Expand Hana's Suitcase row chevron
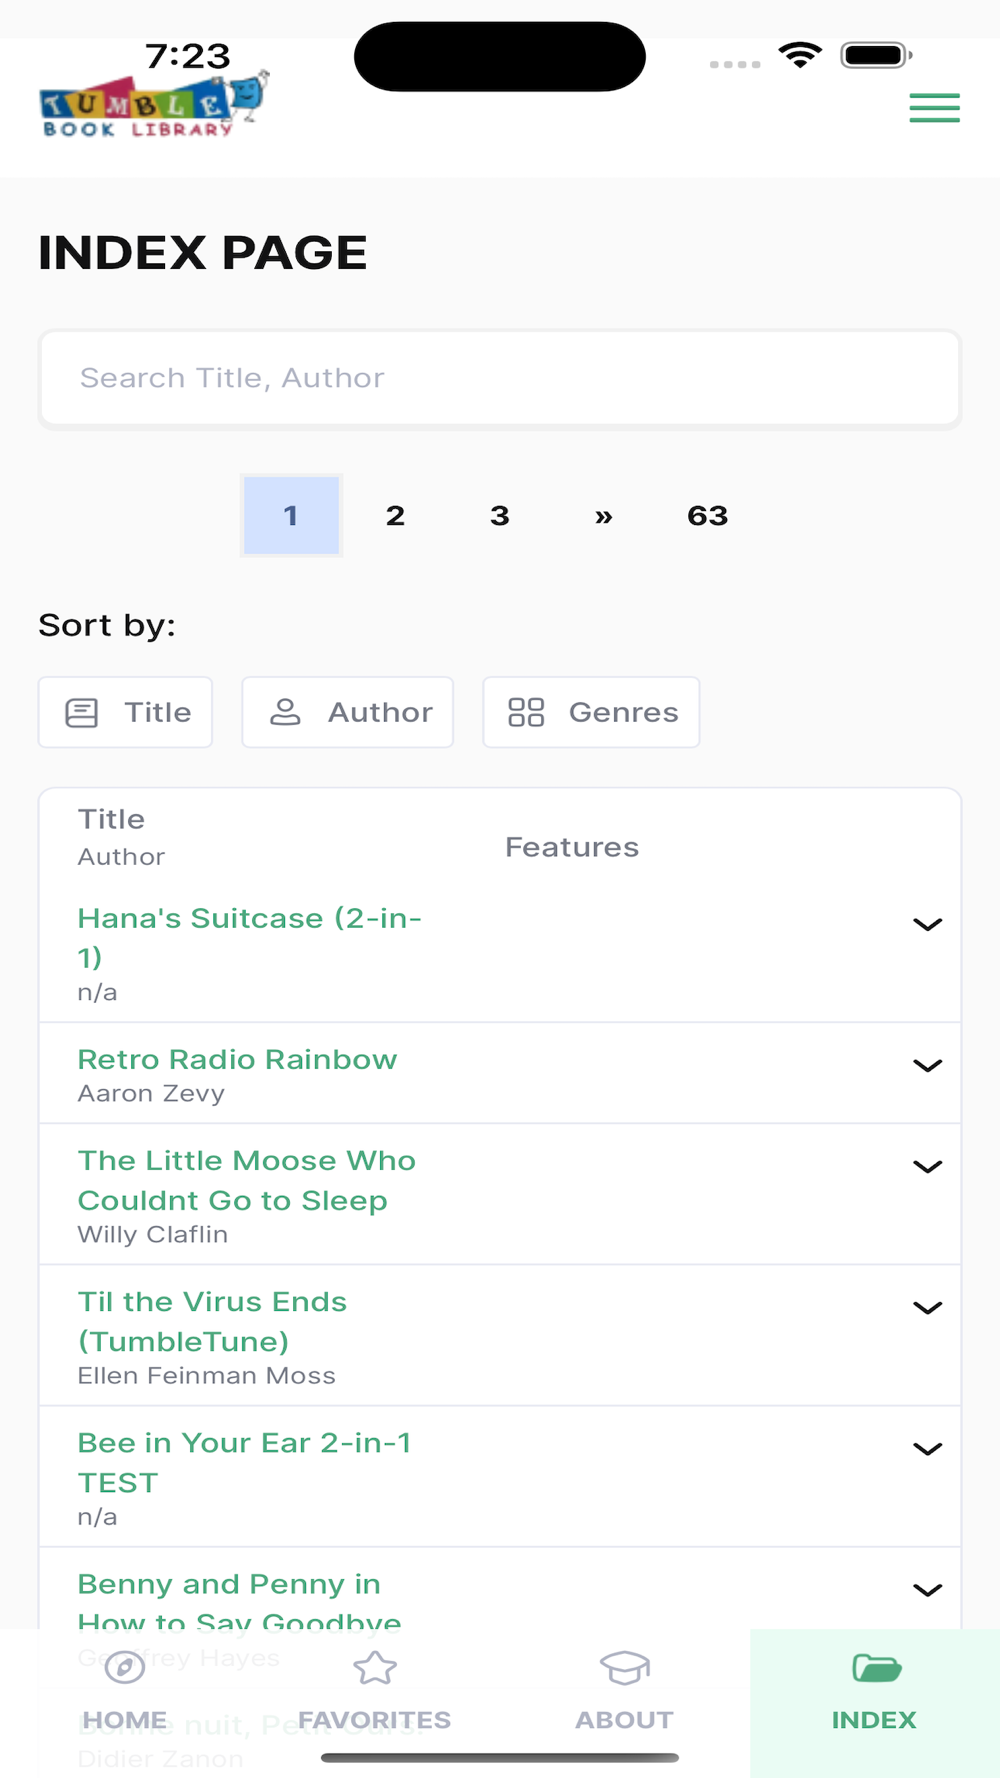This screenshot has width=1000, height=1778. (x=927, y=925)
